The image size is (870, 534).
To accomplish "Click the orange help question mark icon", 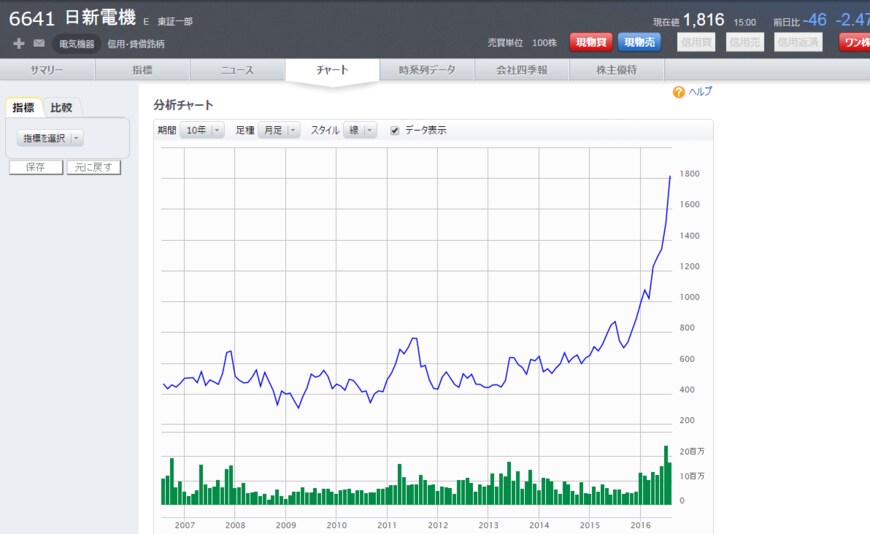I will (x=679, y=92).
